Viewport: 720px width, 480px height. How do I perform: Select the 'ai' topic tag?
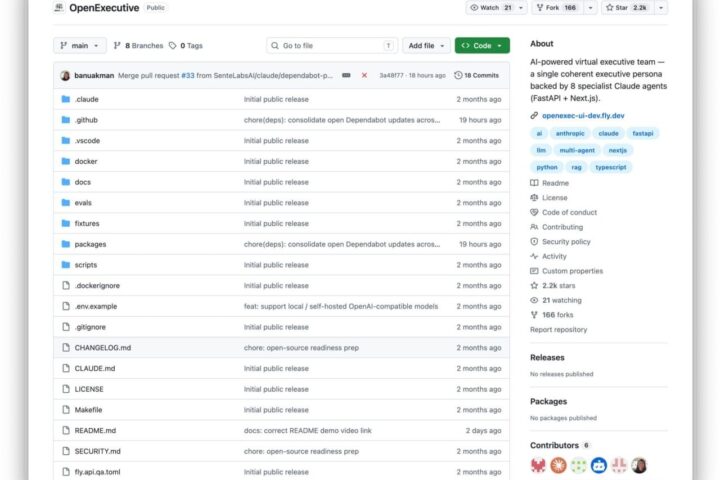[x=539, y=133]
